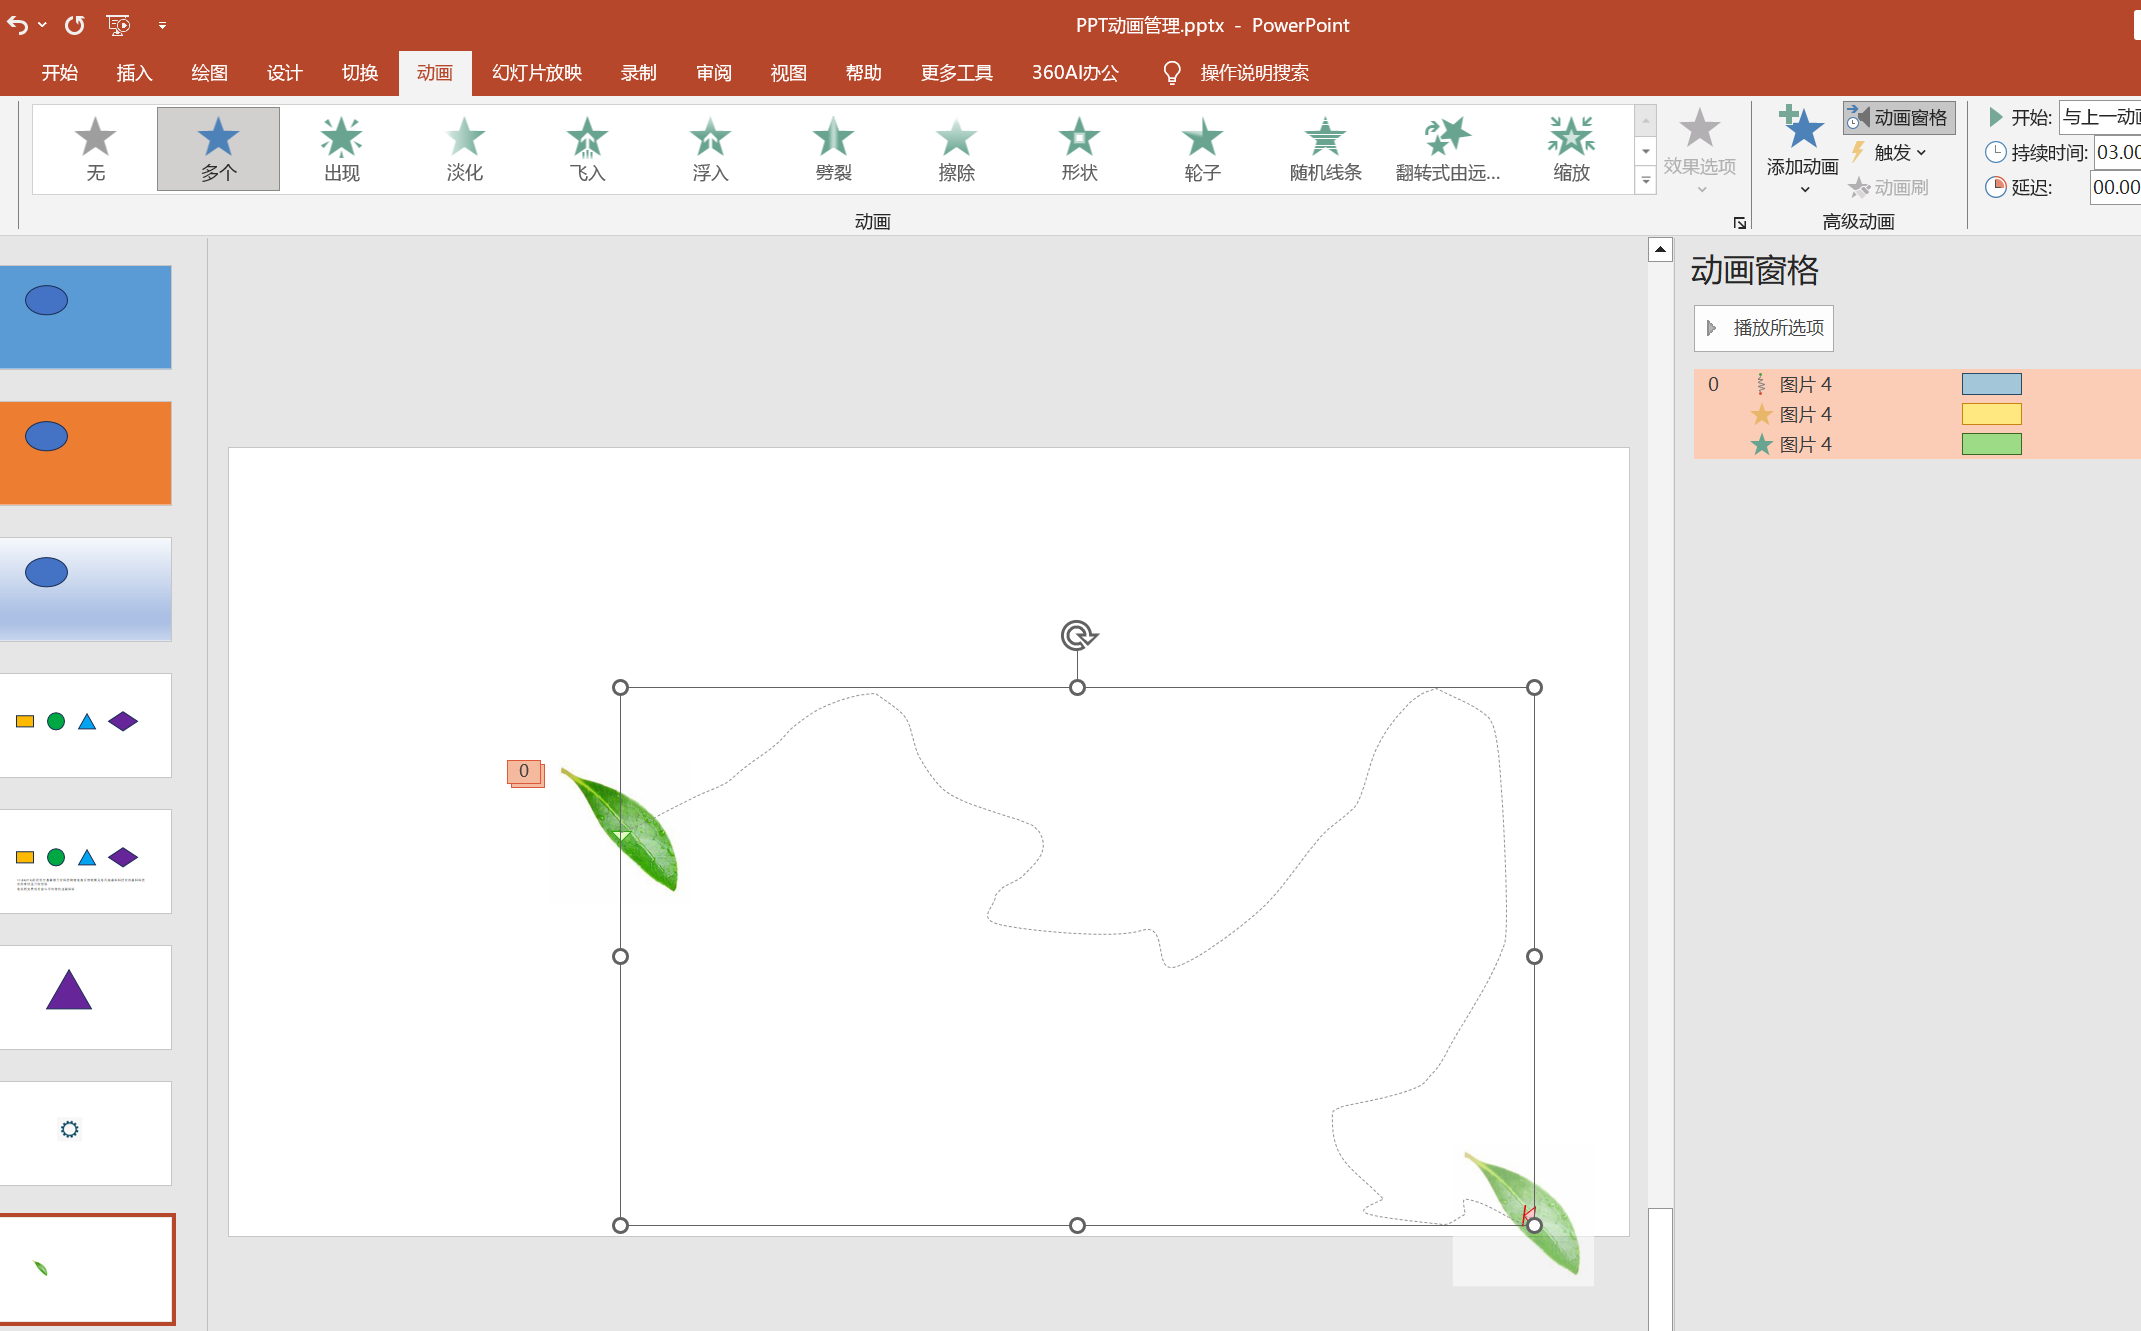Open the animation group dialog launcher

coord(1739,223)
